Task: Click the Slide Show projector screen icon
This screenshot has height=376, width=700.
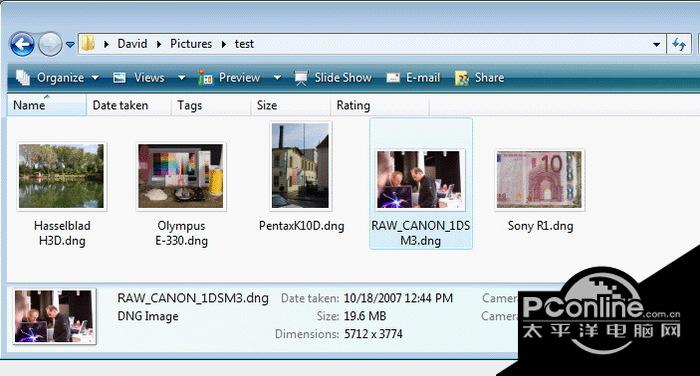Action: pyautogui.click(x=301, y=78)
